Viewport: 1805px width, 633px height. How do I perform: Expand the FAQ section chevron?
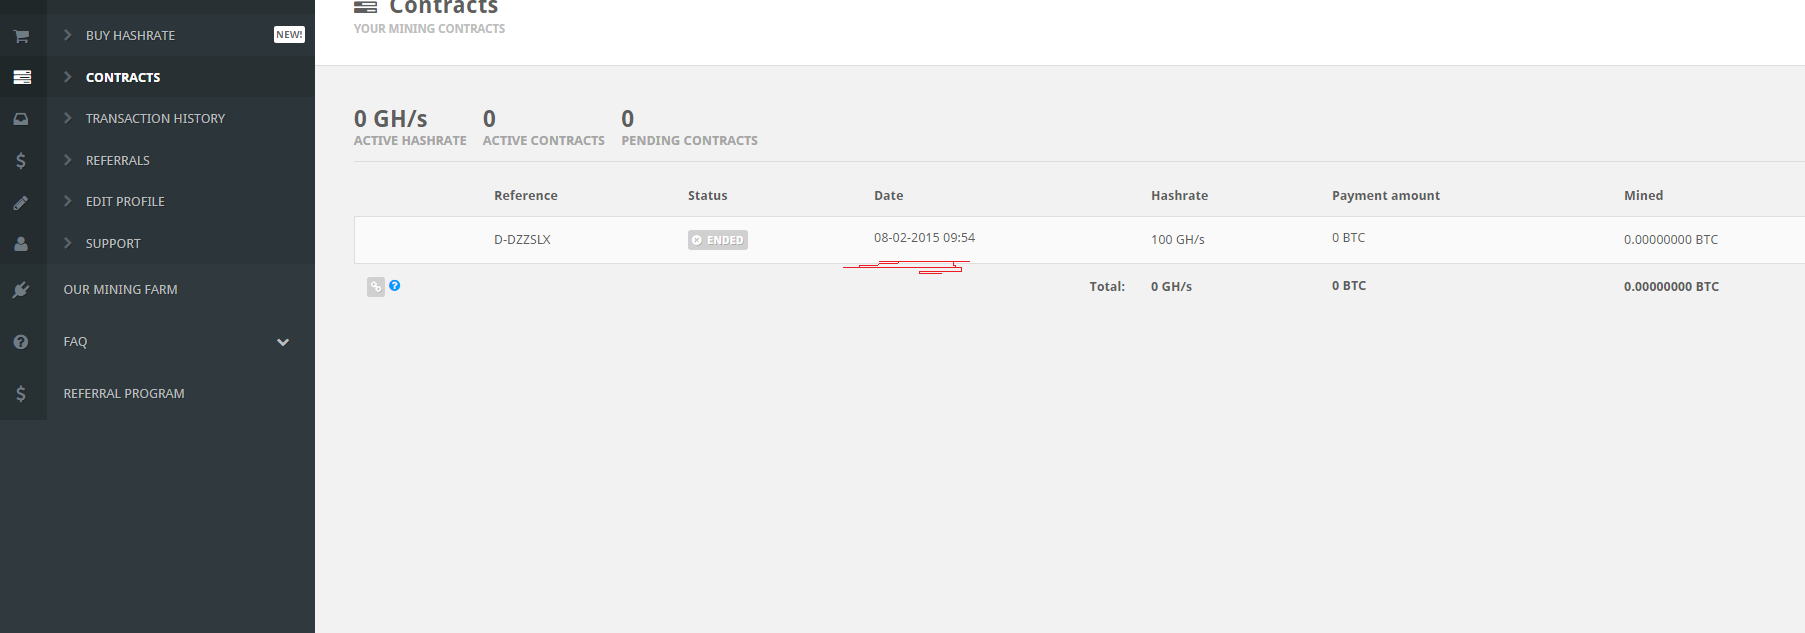point(283,342)
